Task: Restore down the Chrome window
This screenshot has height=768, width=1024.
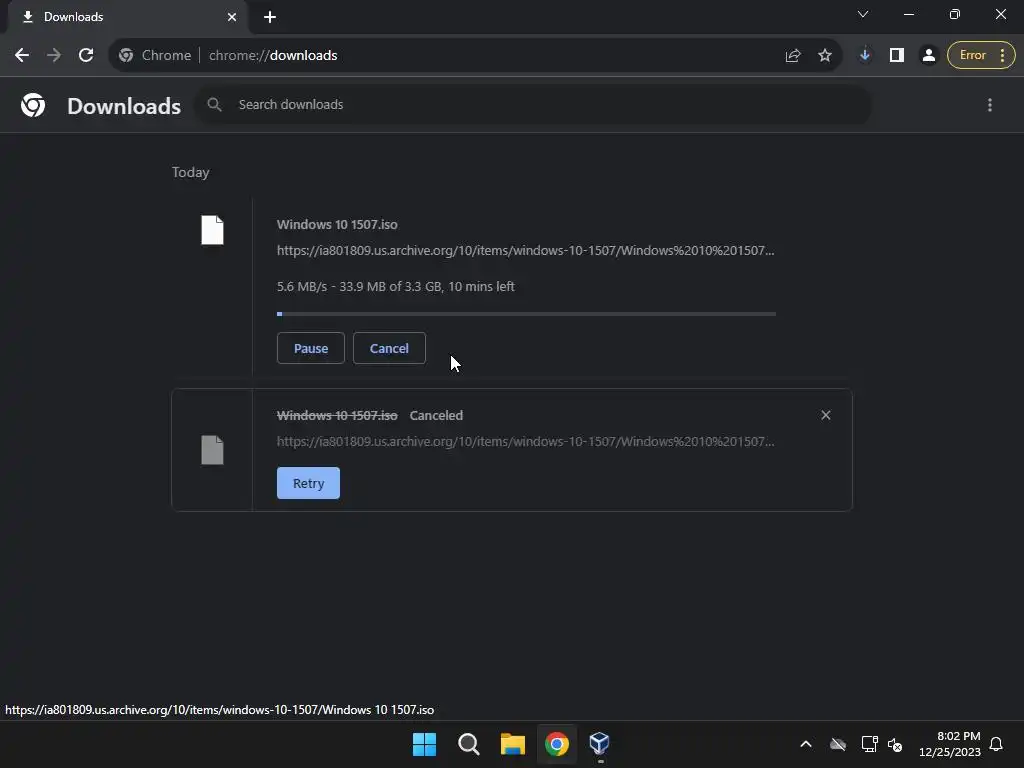Action: pyautogui.click(x=955, y=14)
